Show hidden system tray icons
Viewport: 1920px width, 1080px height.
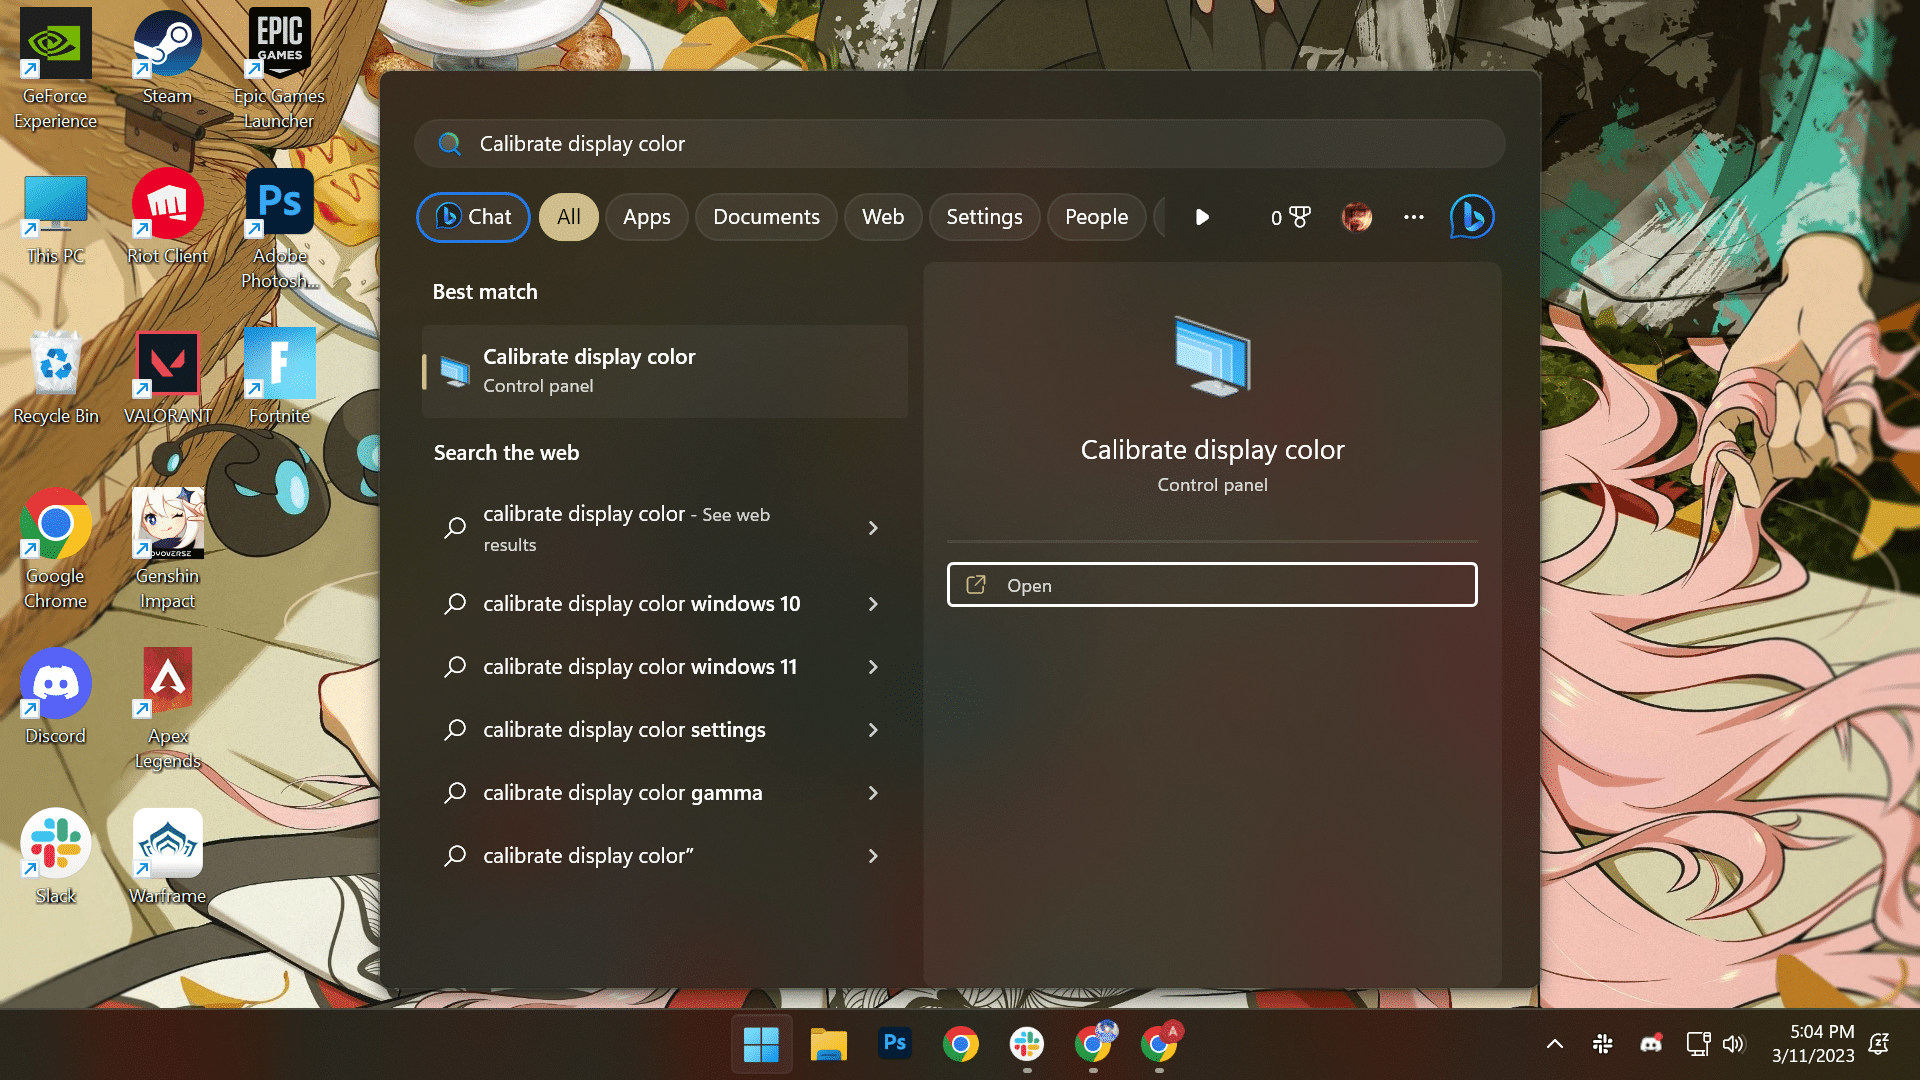[x=1554, y=1044]
